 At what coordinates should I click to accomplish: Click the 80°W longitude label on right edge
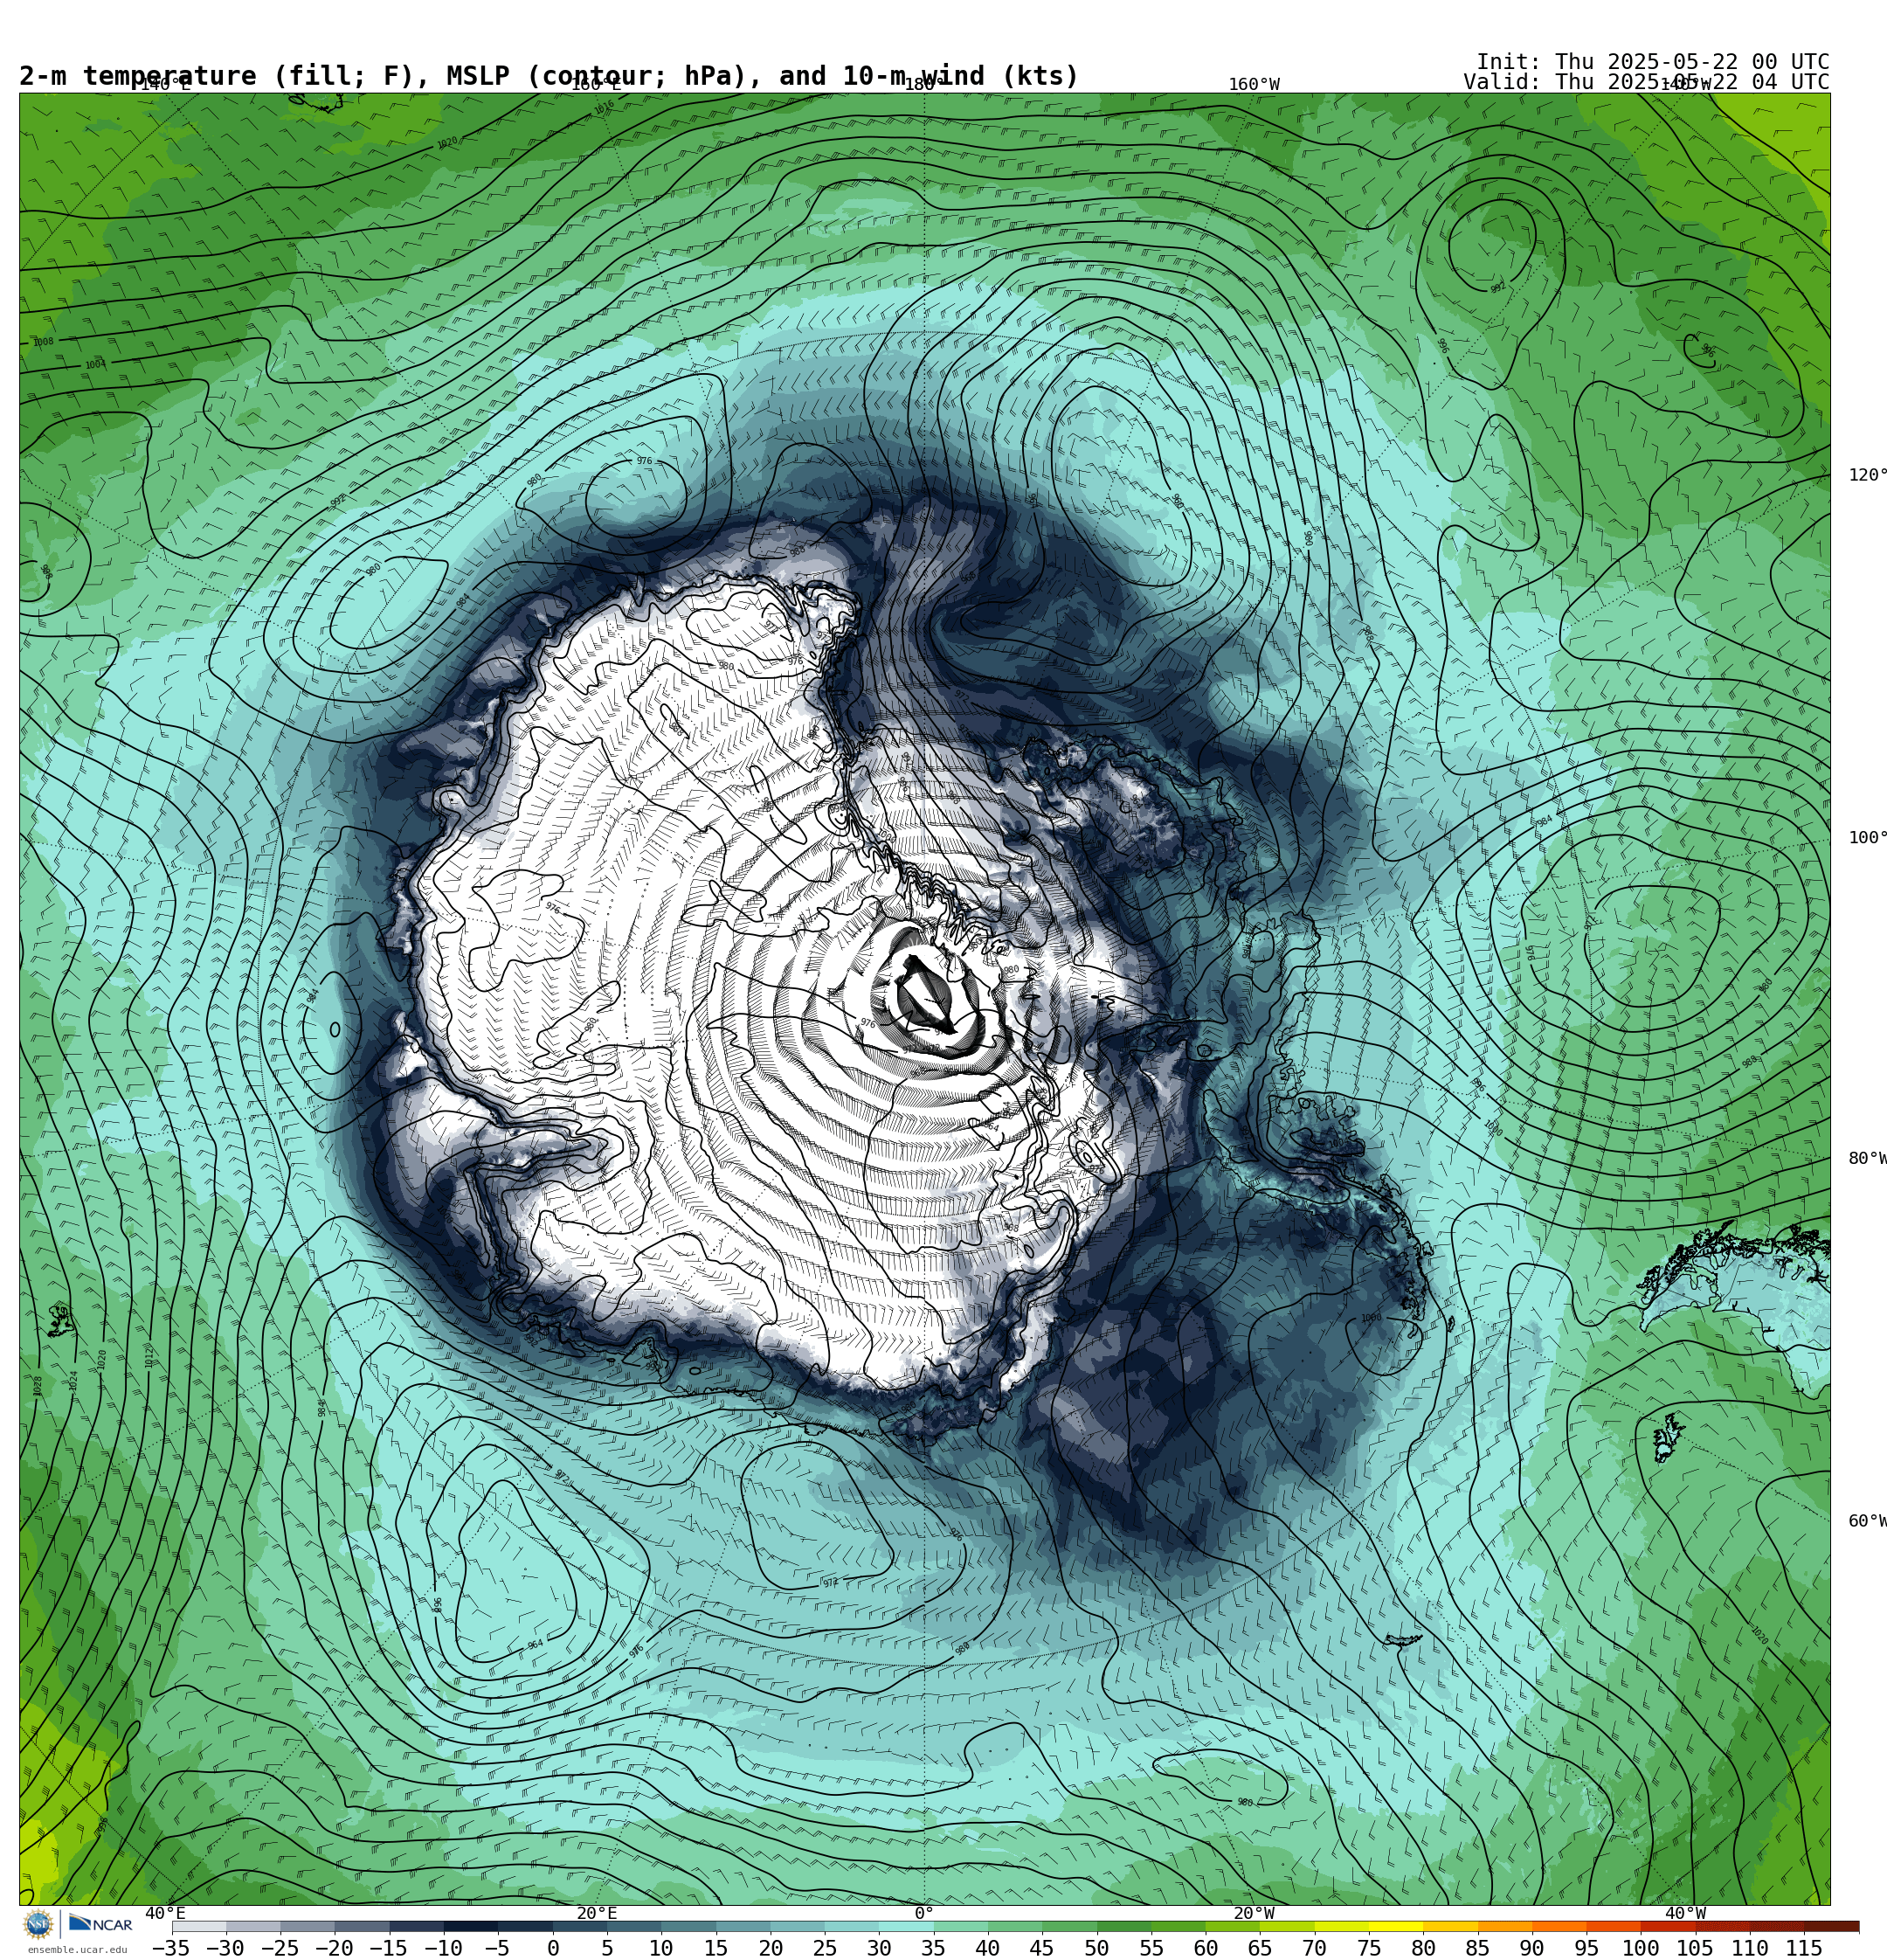pyautogui.click(x=1867, y=1158)
